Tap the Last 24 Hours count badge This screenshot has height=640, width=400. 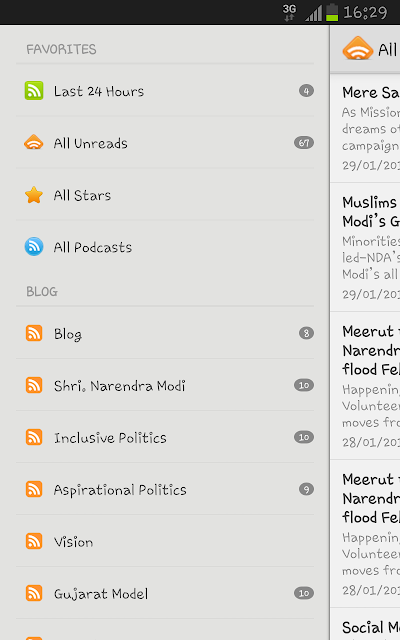click(306, 91)
